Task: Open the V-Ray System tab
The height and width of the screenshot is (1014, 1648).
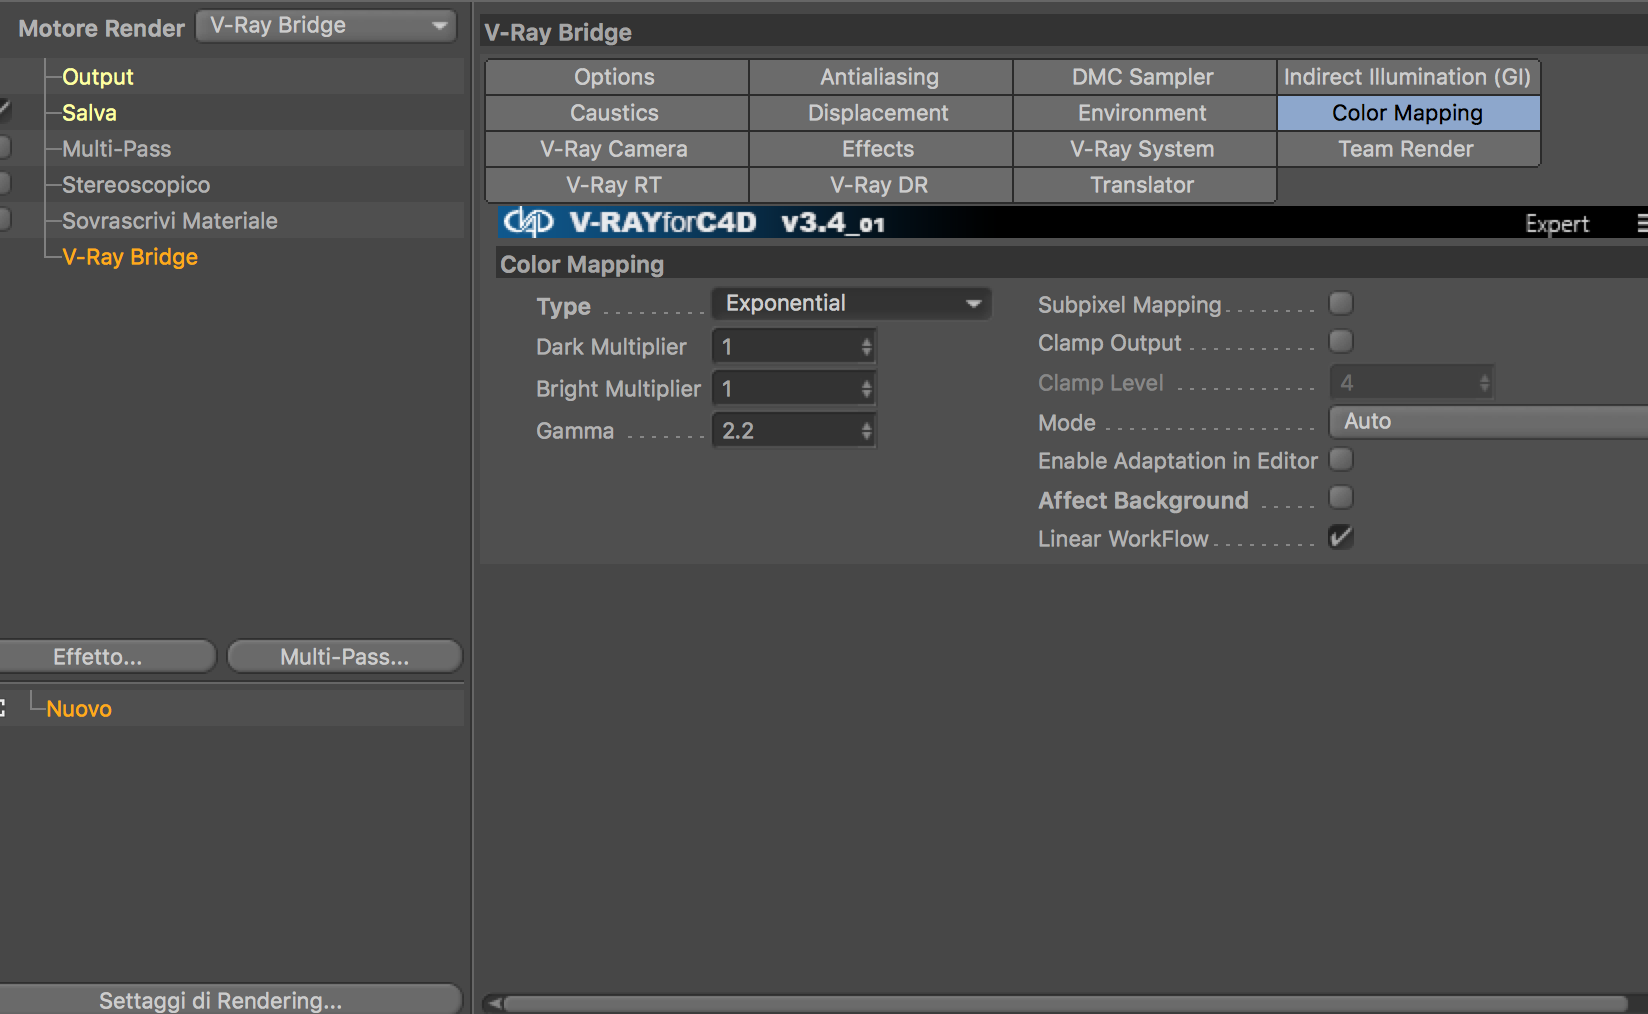Action: click(x=1144, y=149)
